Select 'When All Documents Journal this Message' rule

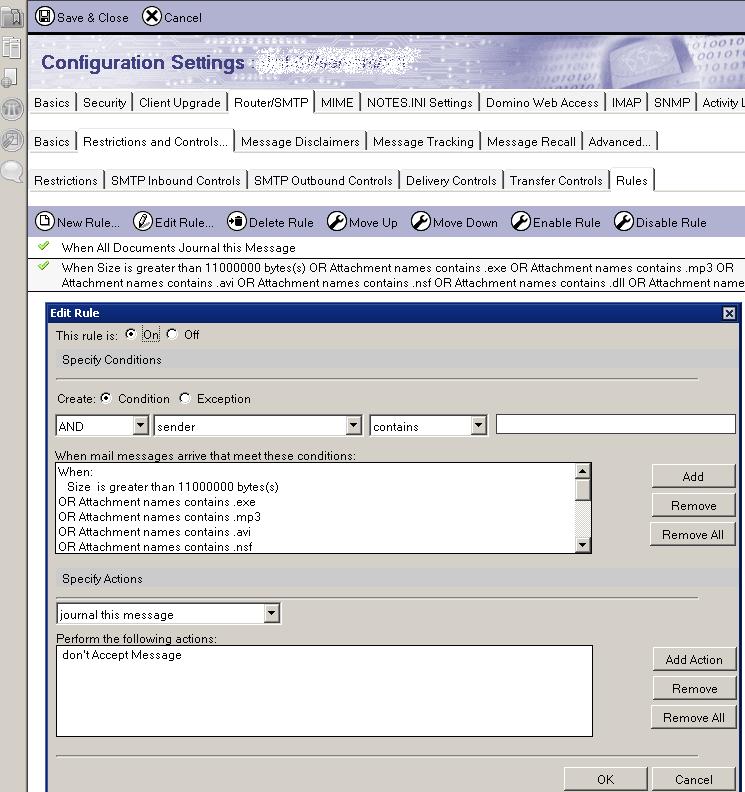tap(178, 248)
